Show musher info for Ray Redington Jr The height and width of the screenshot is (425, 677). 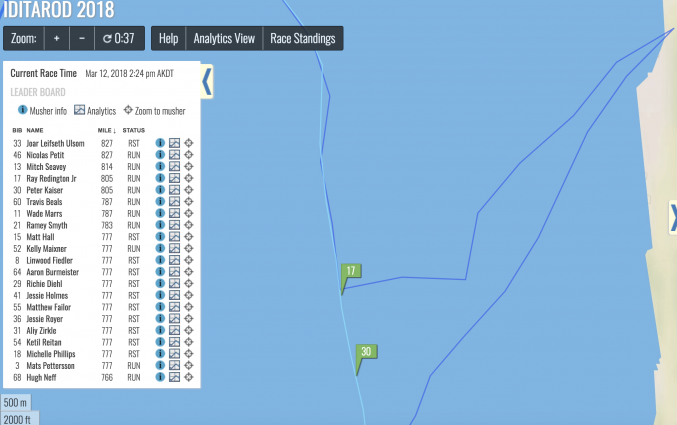click(x=160, y=178)
